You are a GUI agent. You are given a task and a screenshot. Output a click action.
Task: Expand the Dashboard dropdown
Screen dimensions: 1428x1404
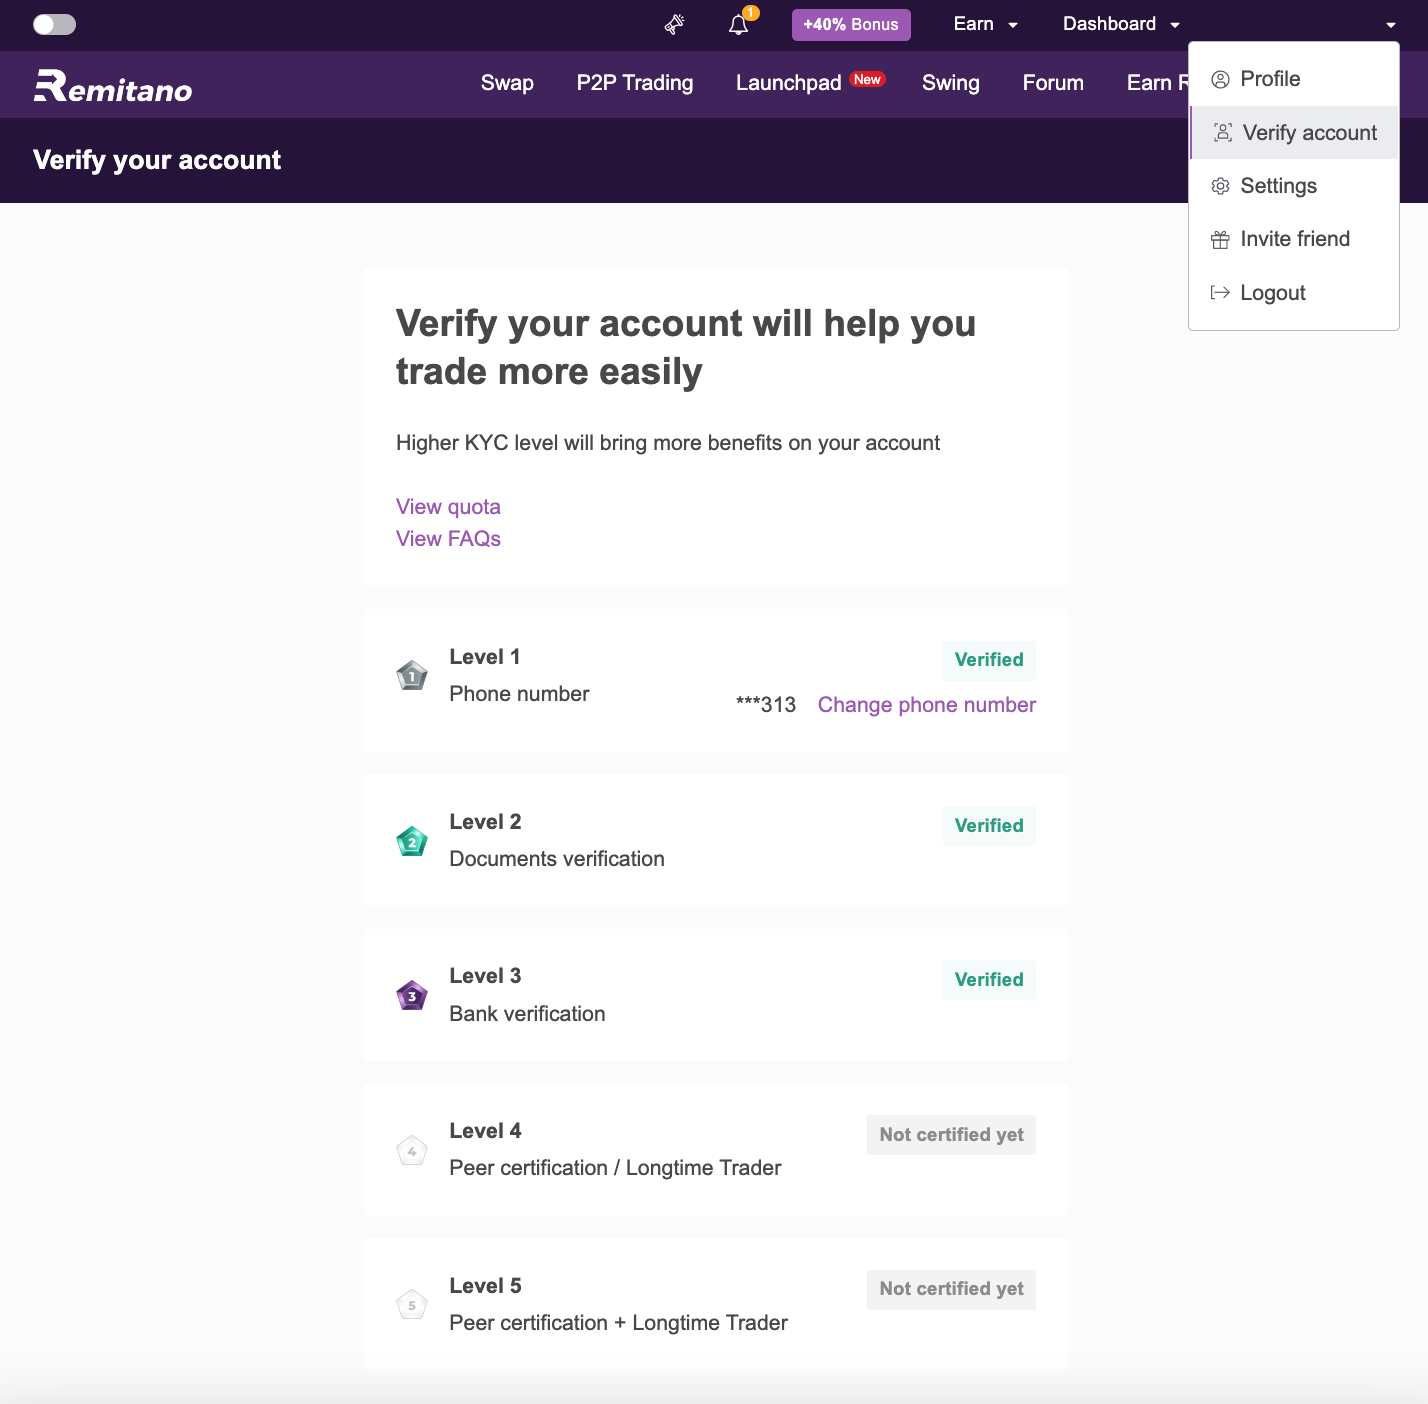1121,24
